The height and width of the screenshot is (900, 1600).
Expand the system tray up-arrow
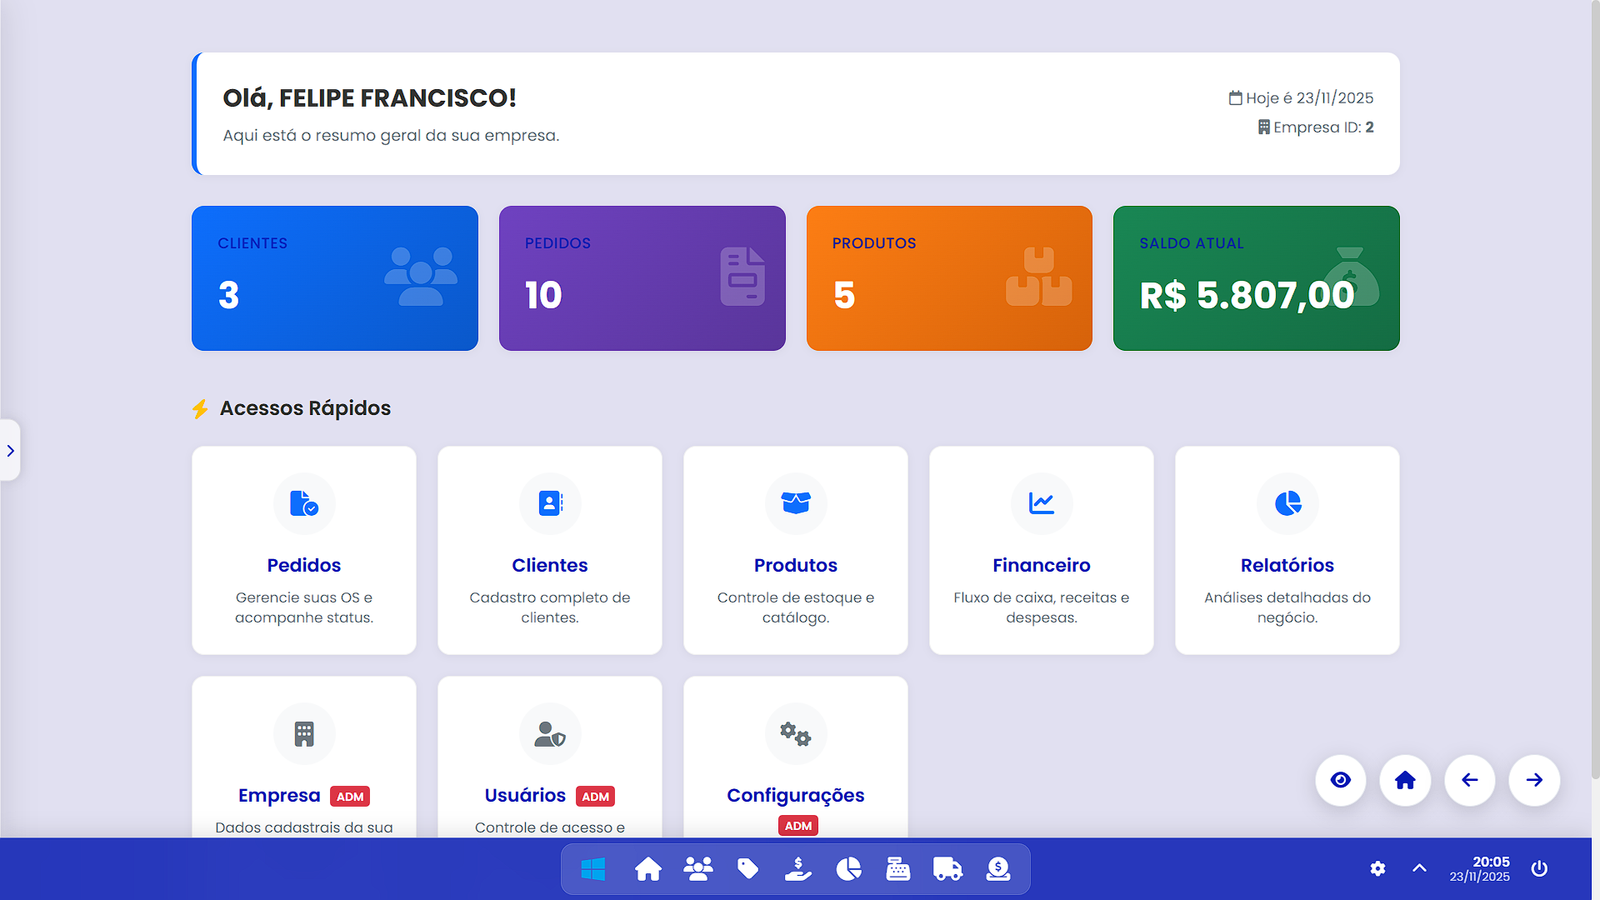tap(1419, 868)
